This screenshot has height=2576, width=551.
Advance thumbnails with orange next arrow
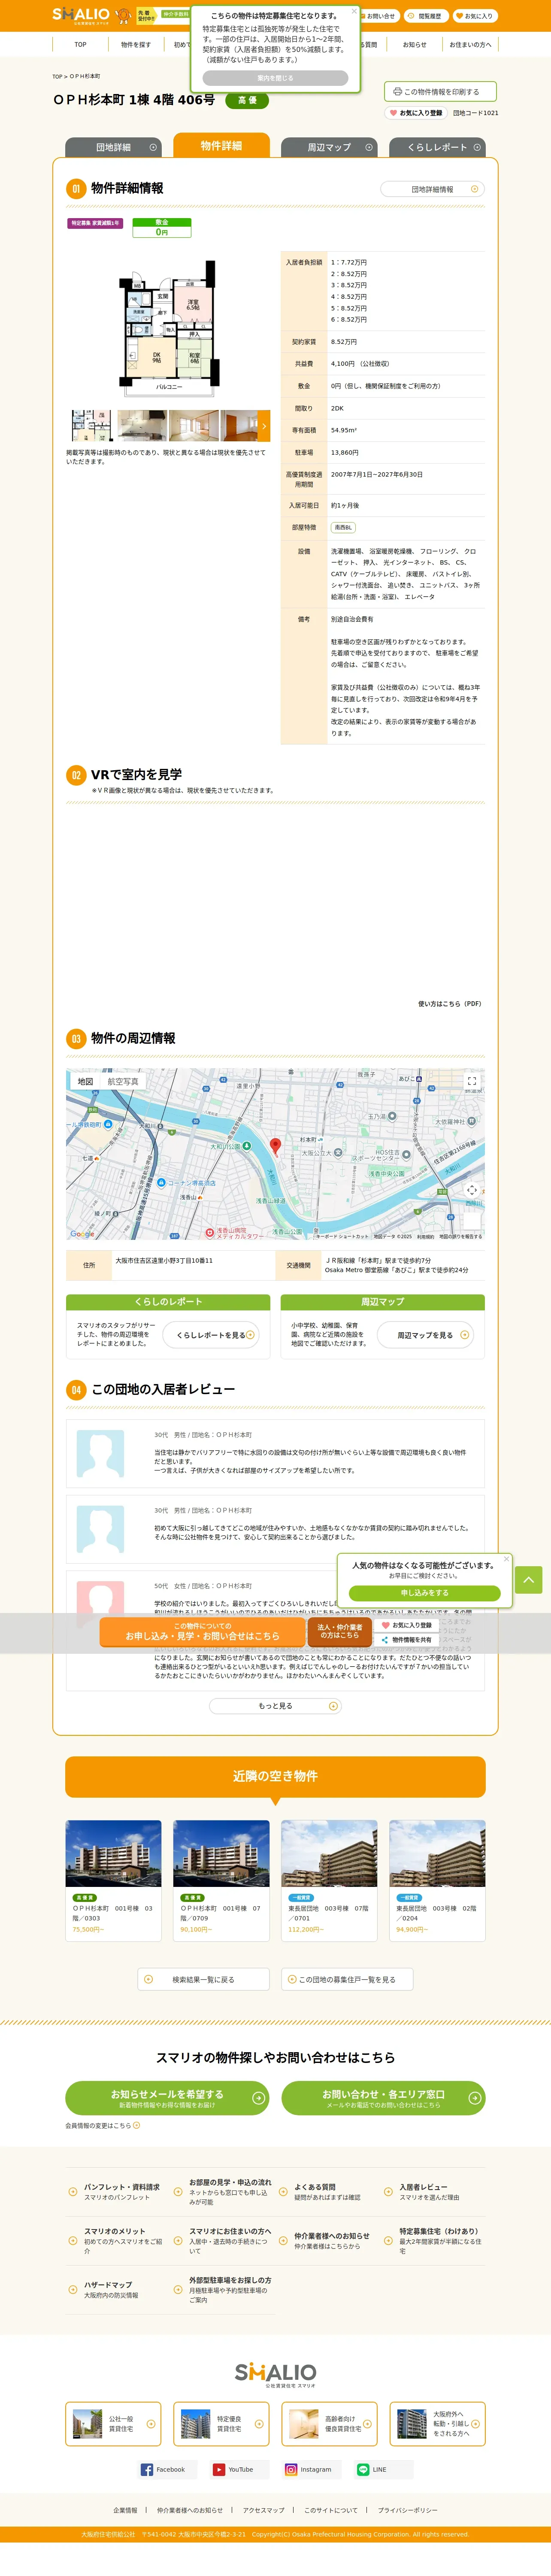point(264,425)
